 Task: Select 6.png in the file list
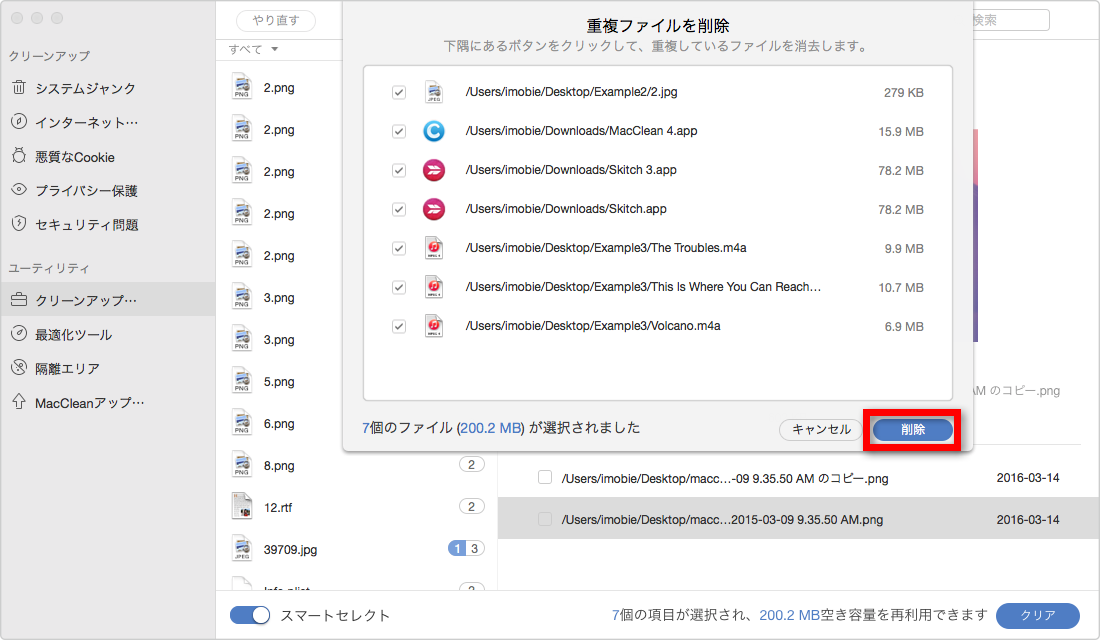click(x=281, y=423)
